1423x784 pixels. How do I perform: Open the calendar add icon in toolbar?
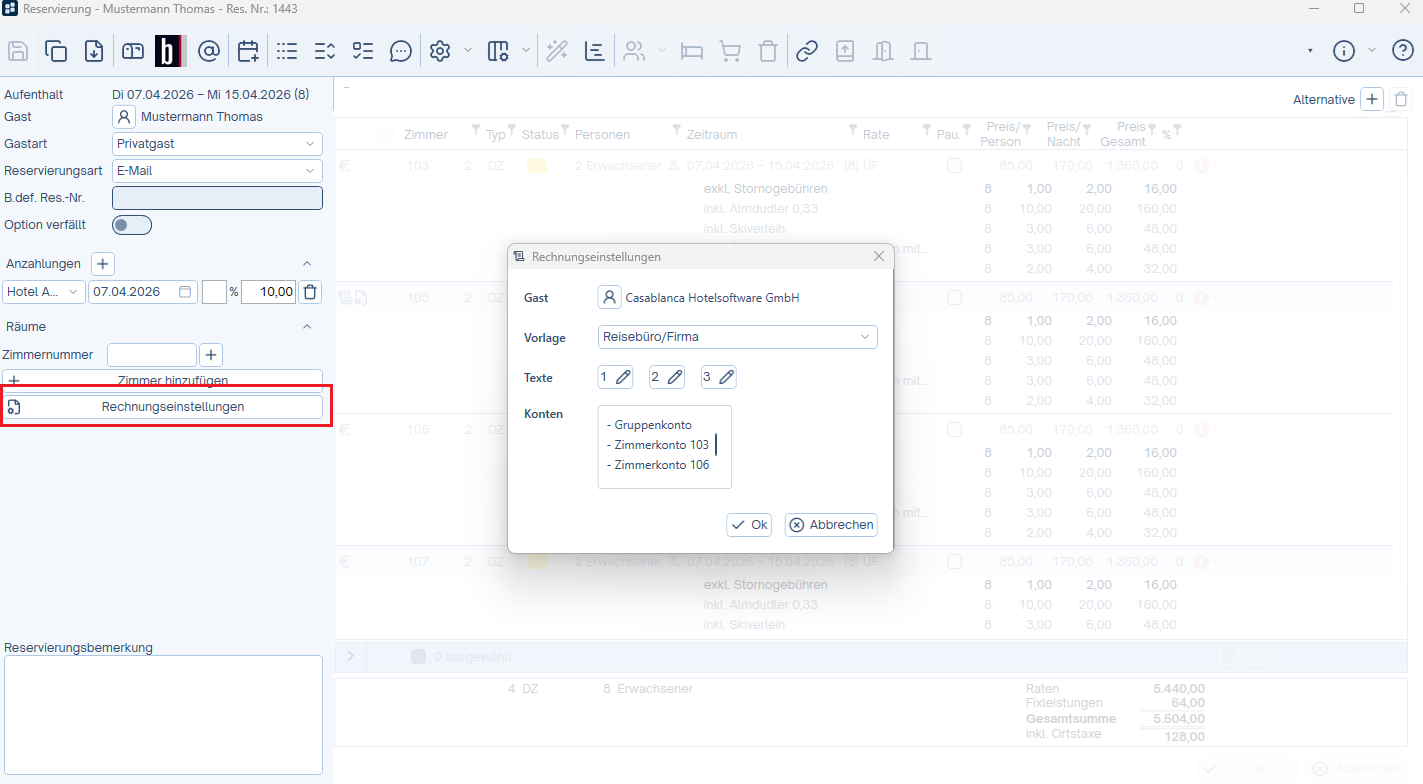(x=248, y=51)
